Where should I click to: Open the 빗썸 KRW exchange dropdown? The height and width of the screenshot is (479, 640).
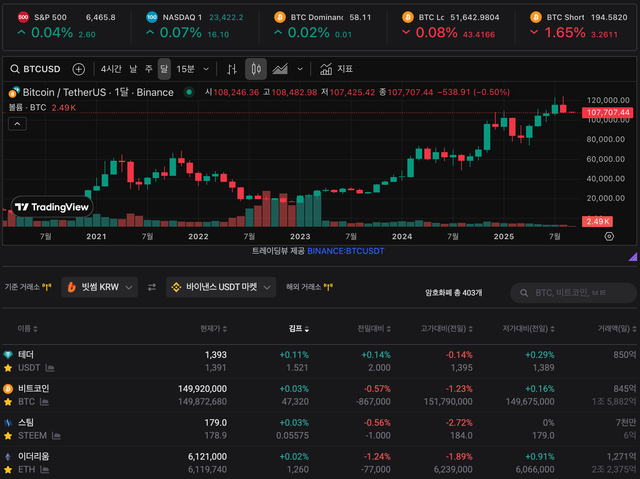coord(100,287)
